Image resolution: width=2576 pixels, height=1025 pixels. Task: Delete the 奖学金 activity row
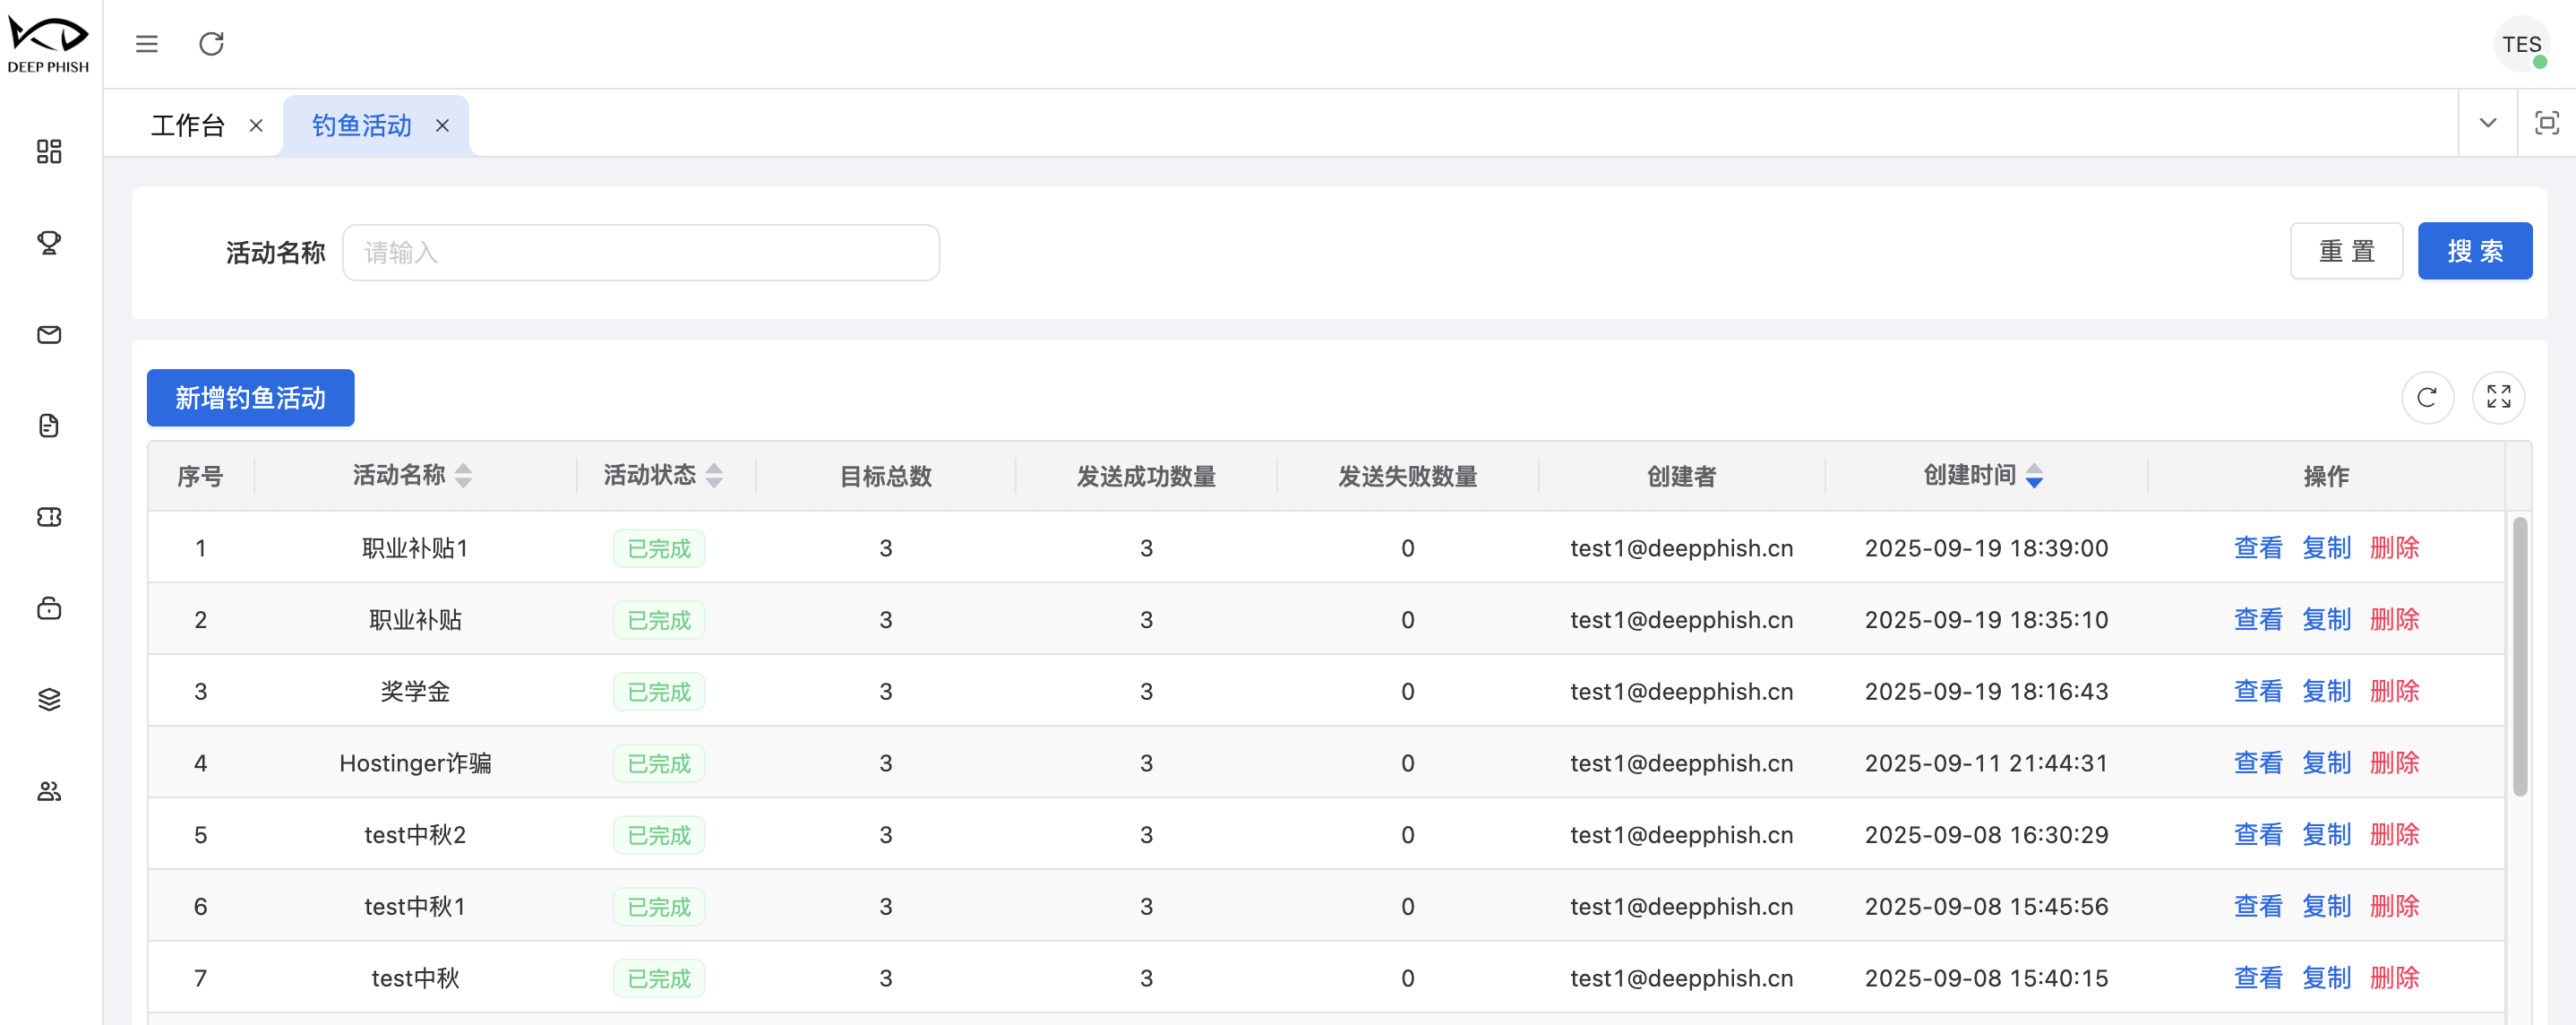[2394, 691]
